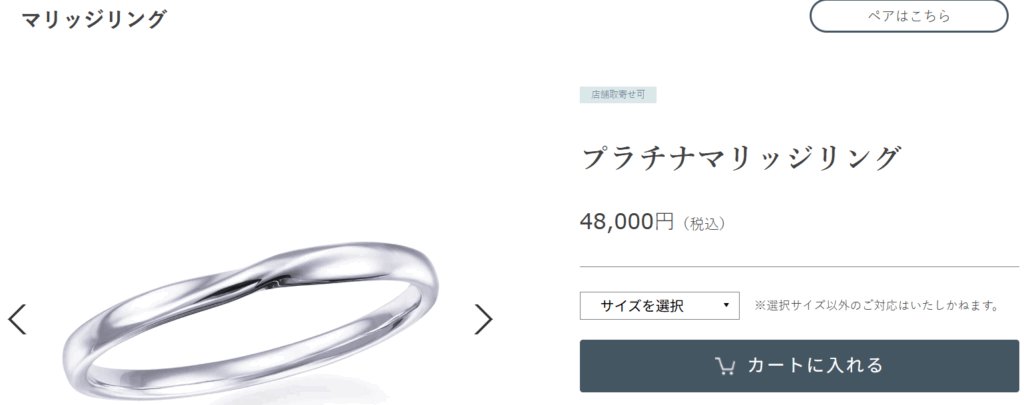1024x405 pixels.
Task: Add the ring with カートに入れる button
Action: click(799, 366)
